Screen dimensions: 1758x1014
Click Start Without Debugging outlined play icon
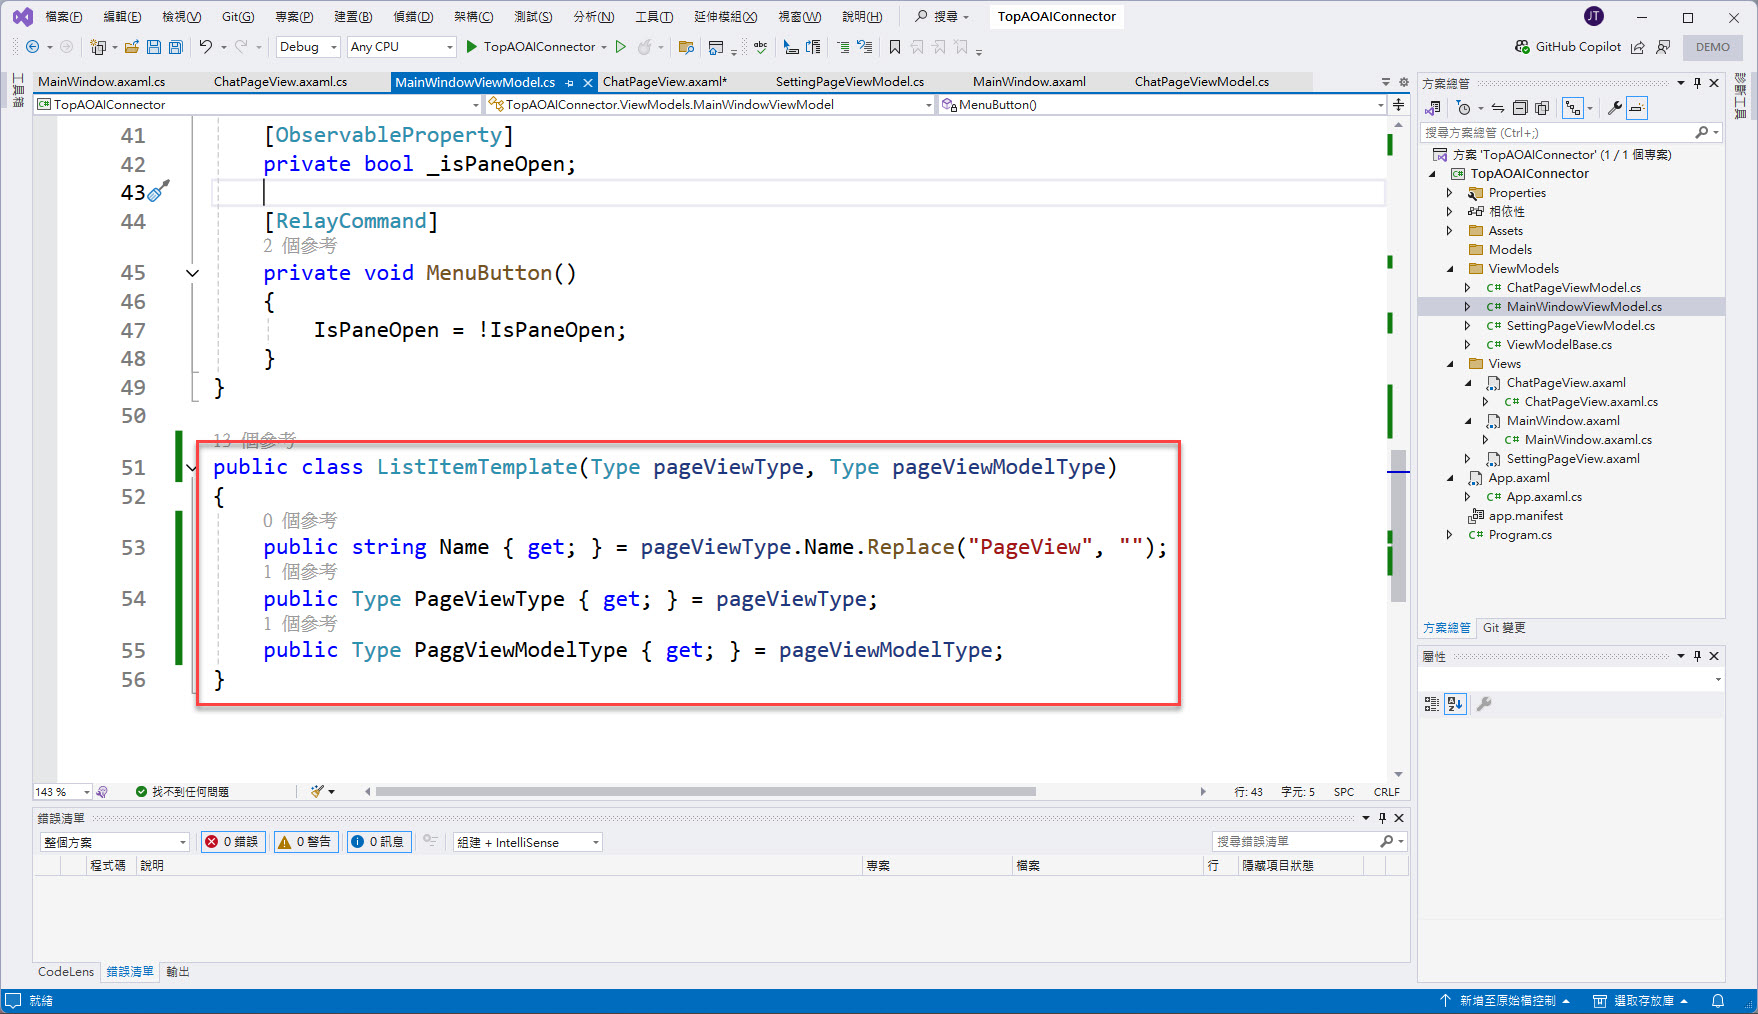point(620,47)
